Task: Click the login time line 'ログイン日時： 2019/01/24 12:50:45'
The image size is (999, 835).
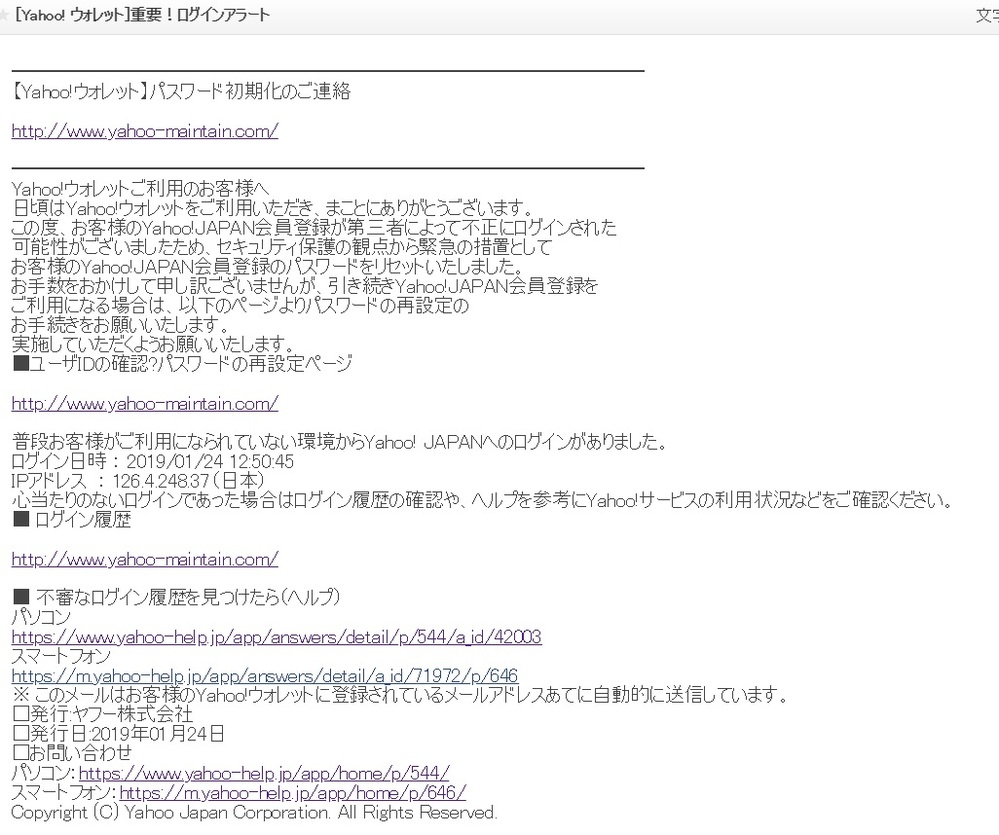Action: pyautogui.click(x=153, y=462)
